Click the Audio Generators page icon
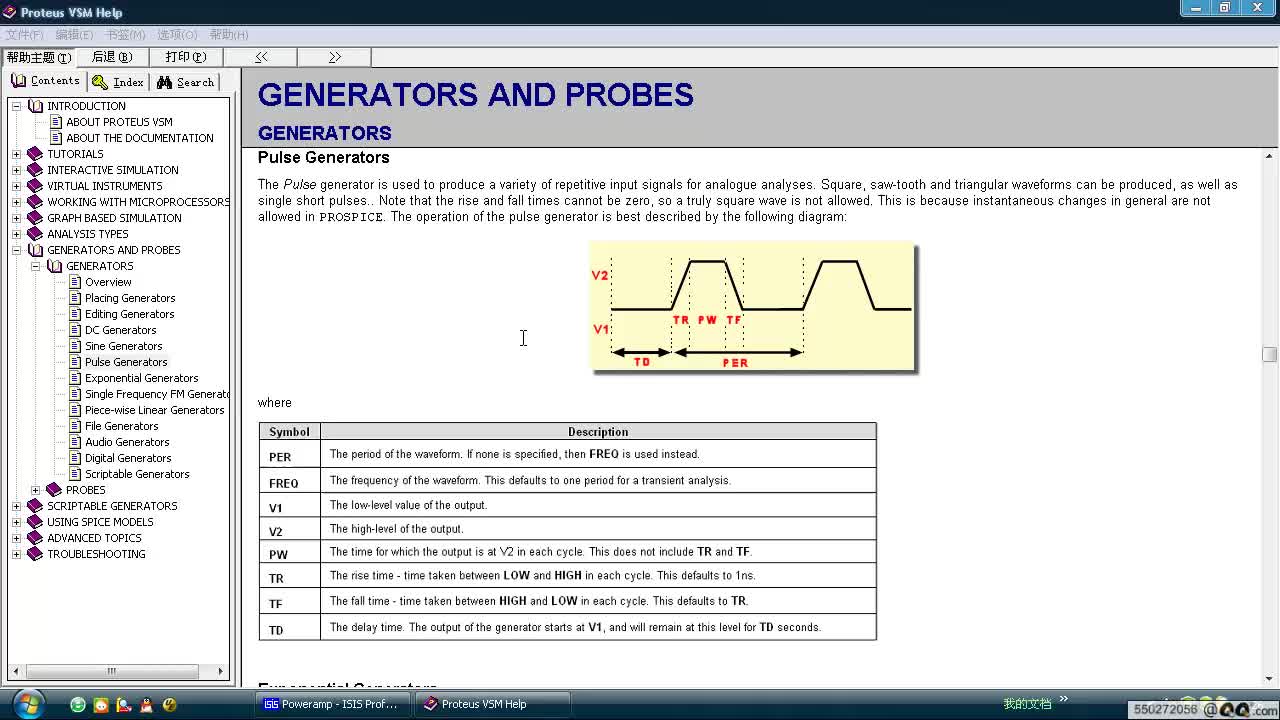This screenshot has width=1280, height=720. (75, 442)
